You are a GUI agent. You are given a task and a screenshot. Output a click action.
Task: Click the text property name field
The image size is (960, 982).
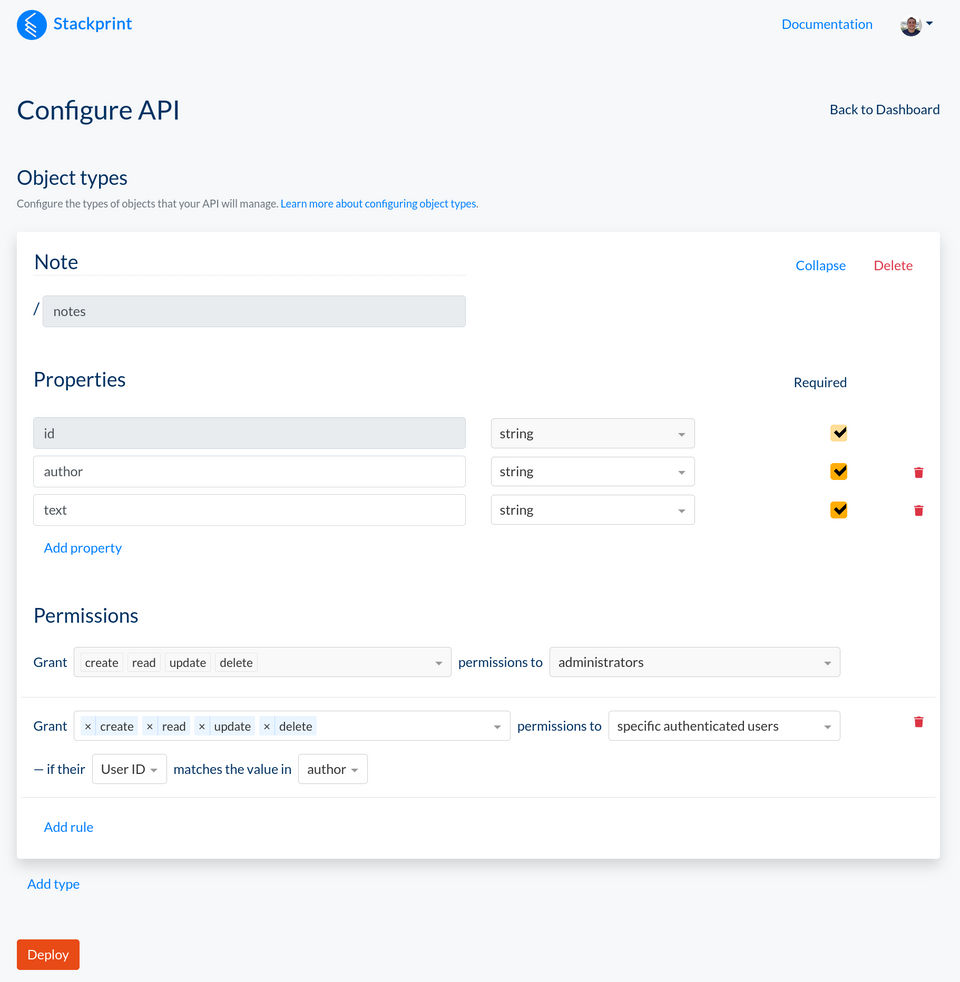[x=249, y=510]
